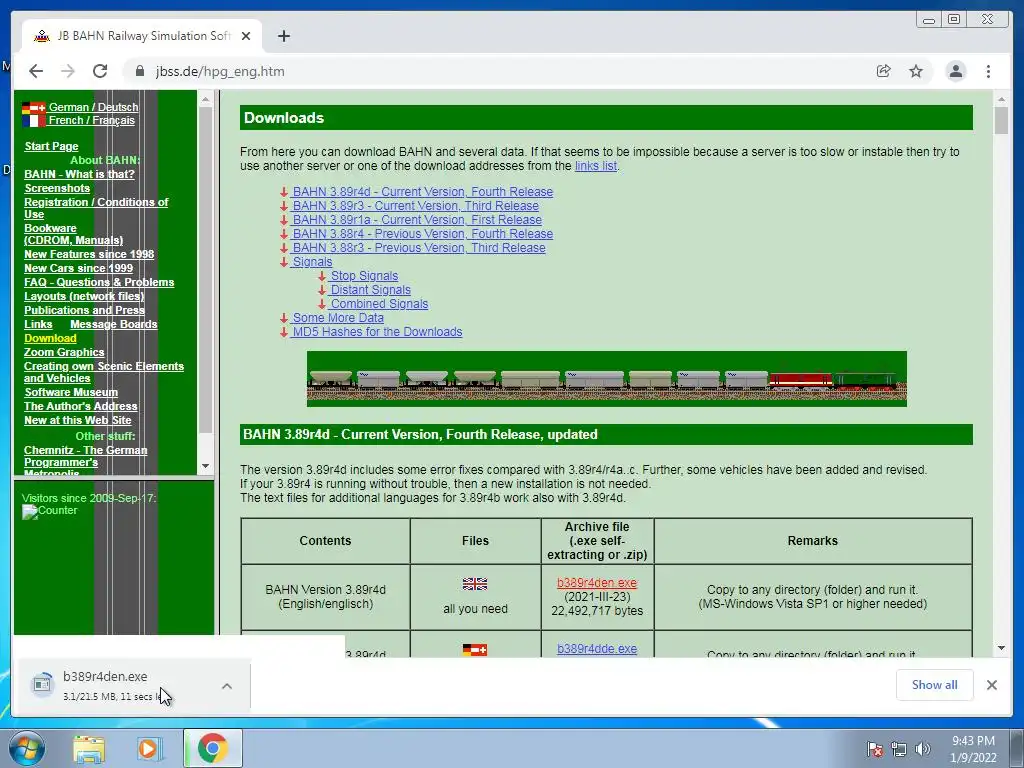
Task: Open Software Museum link
Action: 71,392
